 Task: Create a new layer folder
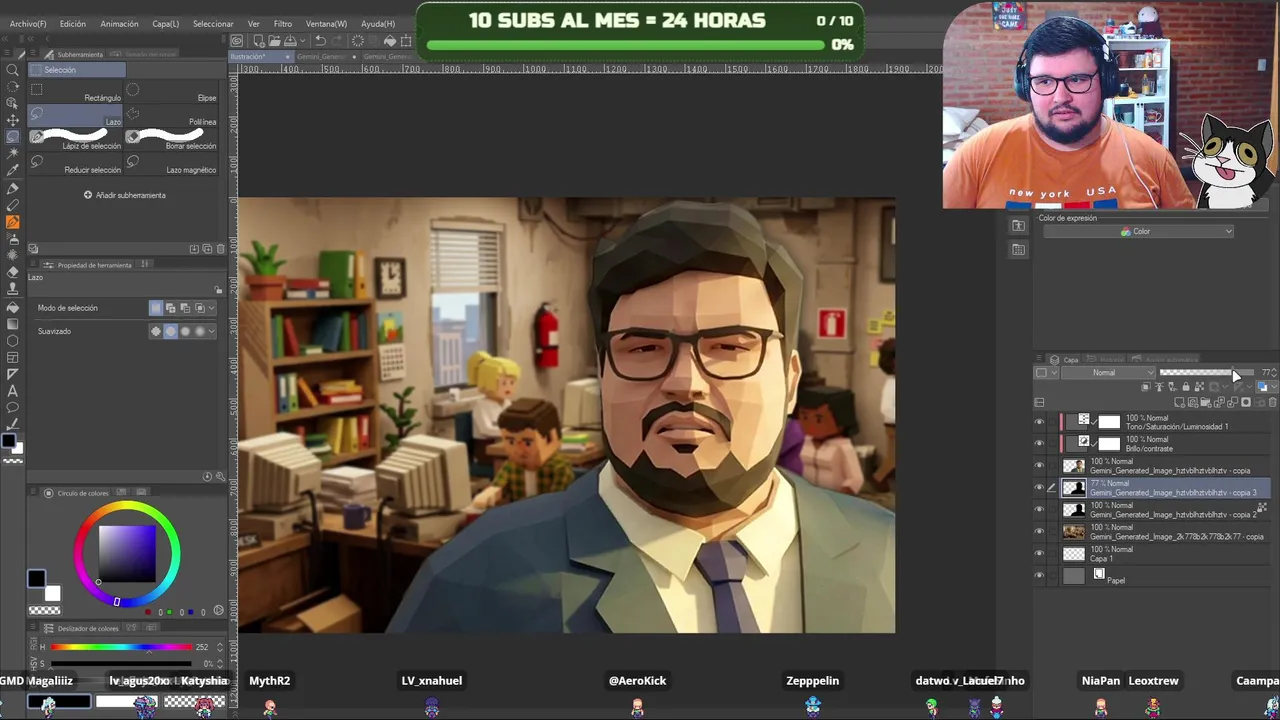pyautogui.click(x=1206, y=403)
